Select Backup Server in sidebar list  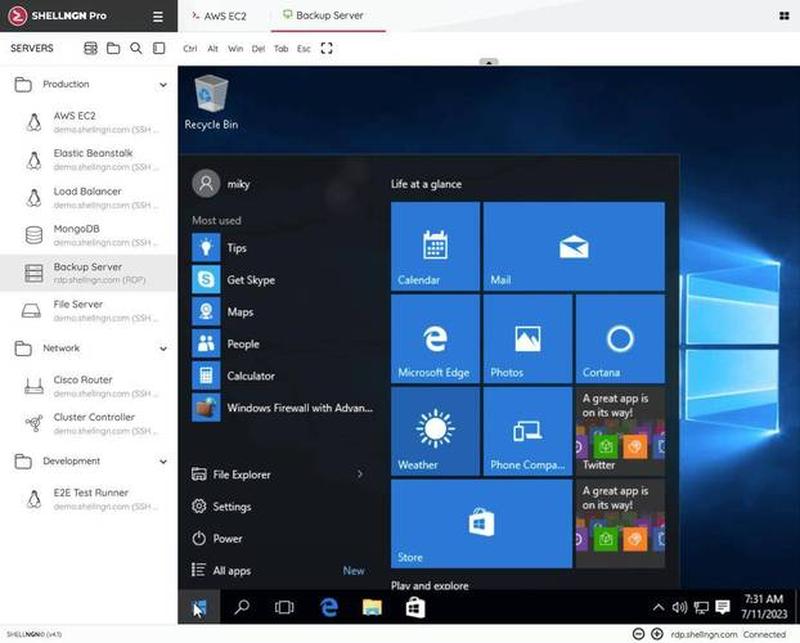coord(88,273)
